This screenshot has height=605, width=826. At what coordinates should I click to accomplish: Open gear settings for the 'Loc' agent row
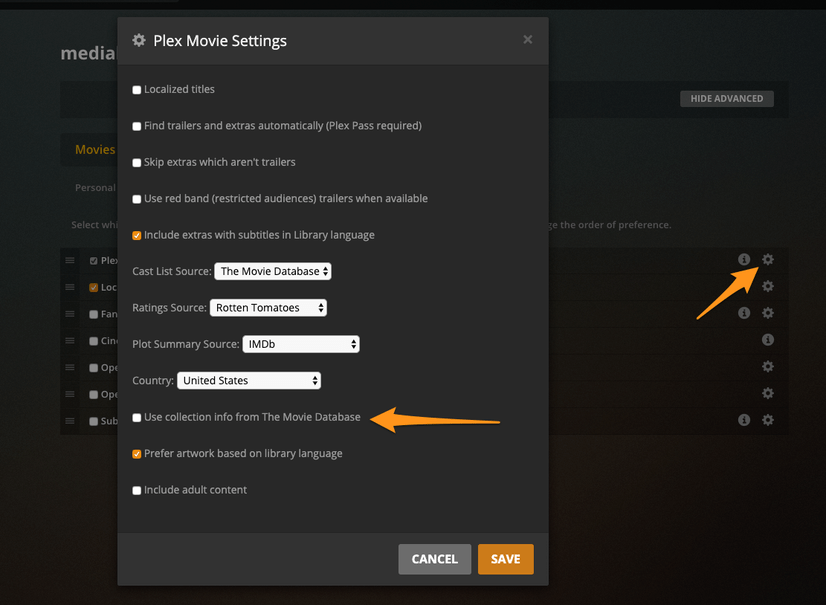(x=767, y=287)
